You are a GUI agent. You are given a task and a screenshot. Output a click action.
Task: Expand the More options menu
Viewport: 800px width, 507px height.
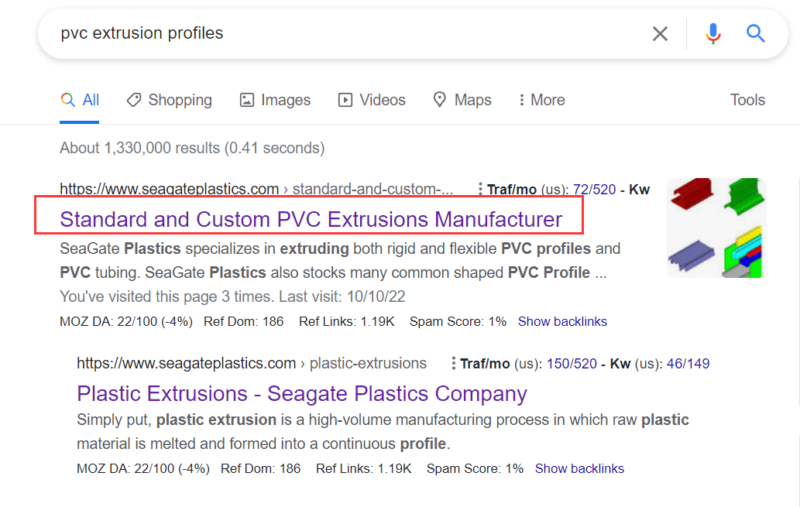coord(541,100)
